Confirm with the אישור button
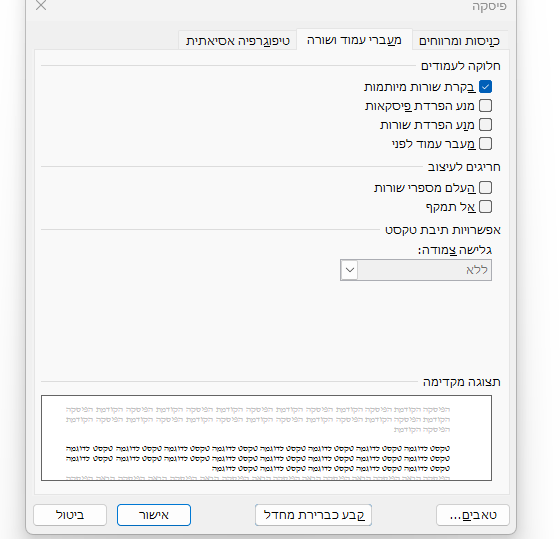 [x=154, y=515]
